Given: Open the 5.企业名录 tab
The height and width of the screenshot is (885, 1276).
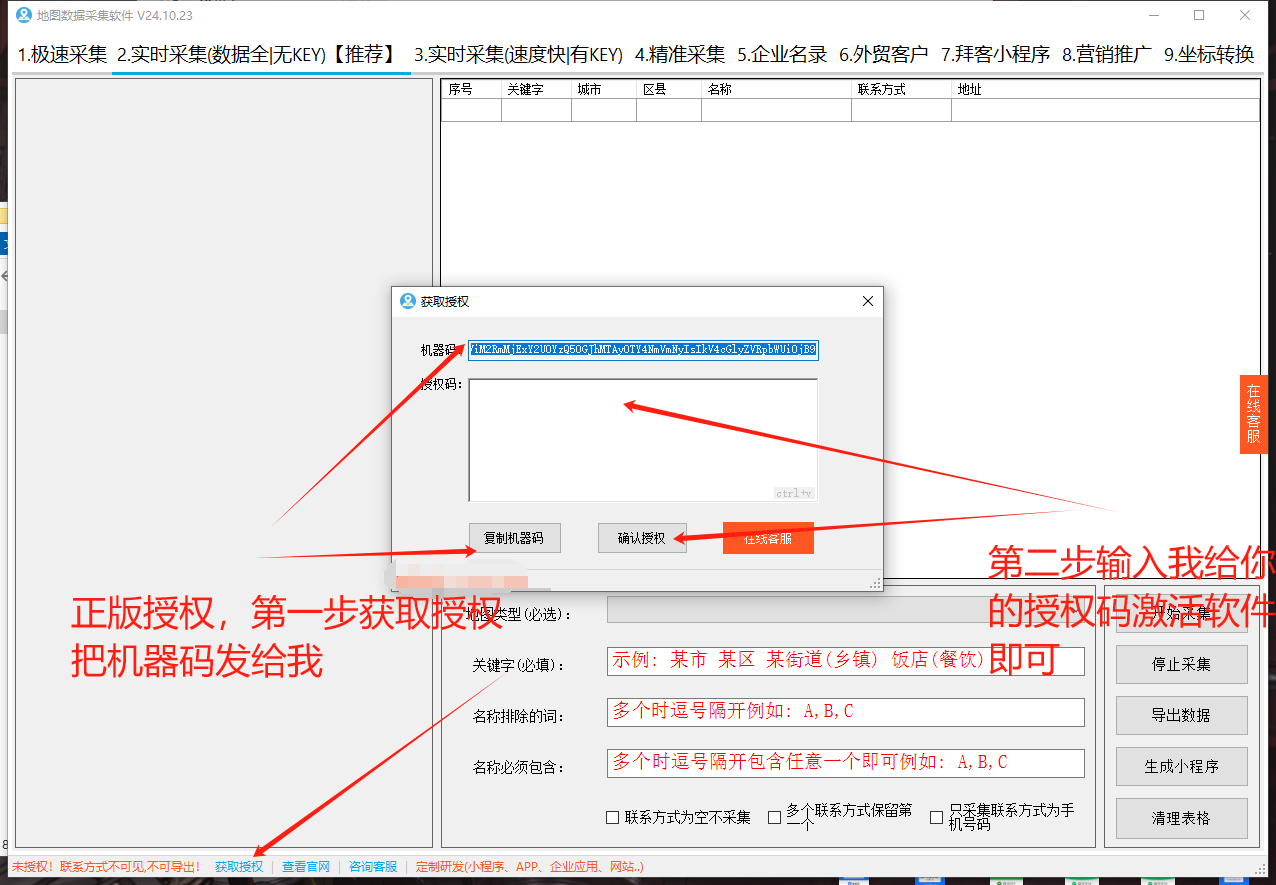Looking at the screenshot, I should pyautogui.click(x=782, y=55).
